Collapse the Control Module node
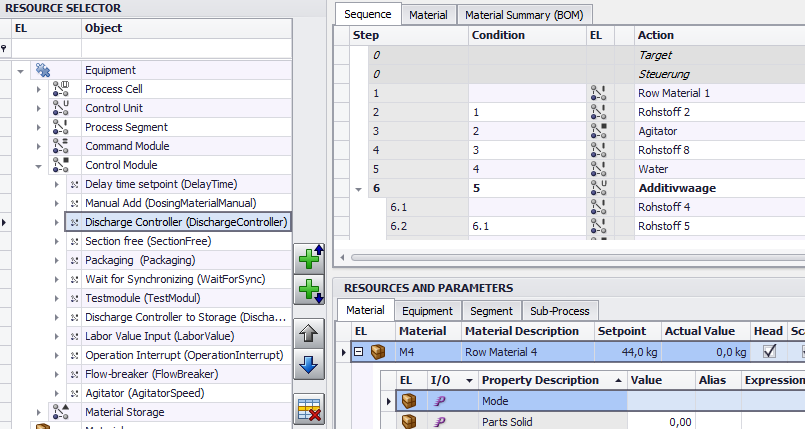 39,166
